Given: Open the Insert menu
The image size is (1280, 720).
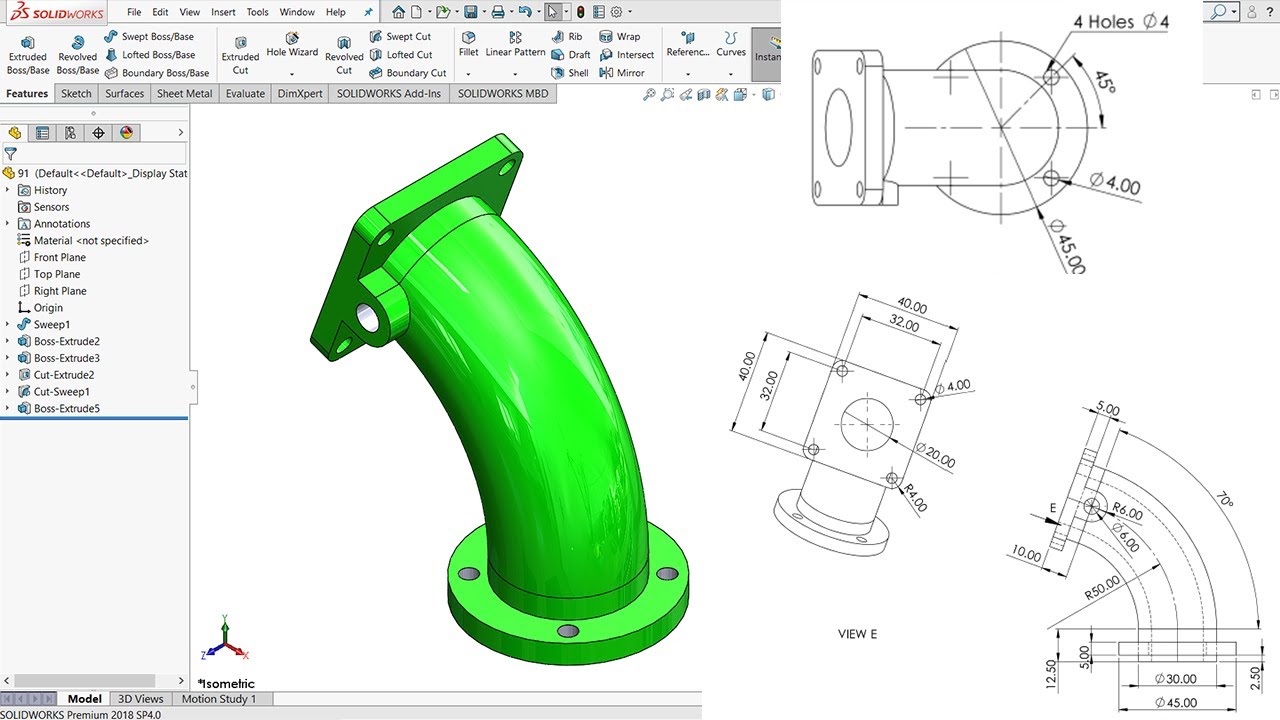Looking at the screenshot, I should coord(223,12).
